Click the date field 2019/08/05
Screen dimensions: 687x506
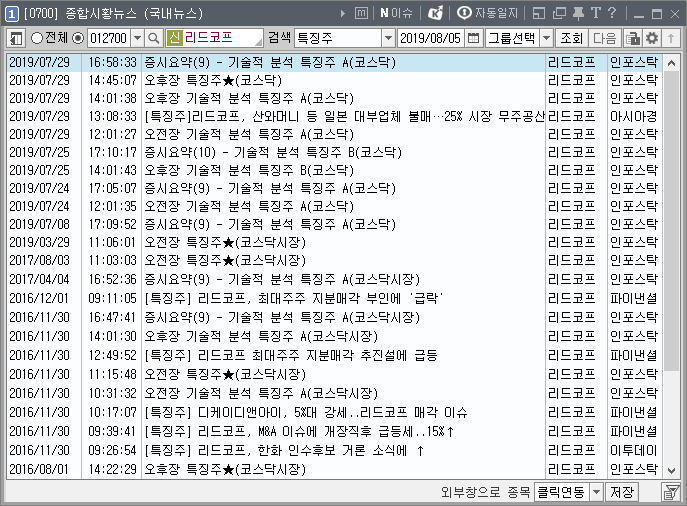[430, 39]
